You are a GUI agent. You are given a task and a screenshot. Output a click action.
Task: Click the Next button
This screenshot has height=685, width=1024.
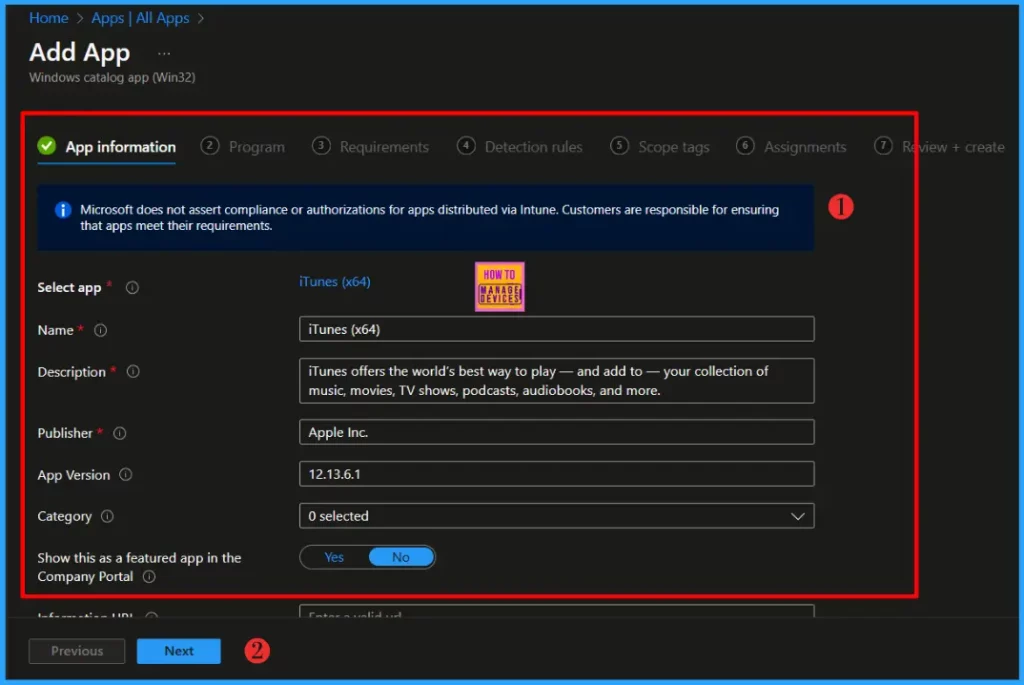pos(178,651)
